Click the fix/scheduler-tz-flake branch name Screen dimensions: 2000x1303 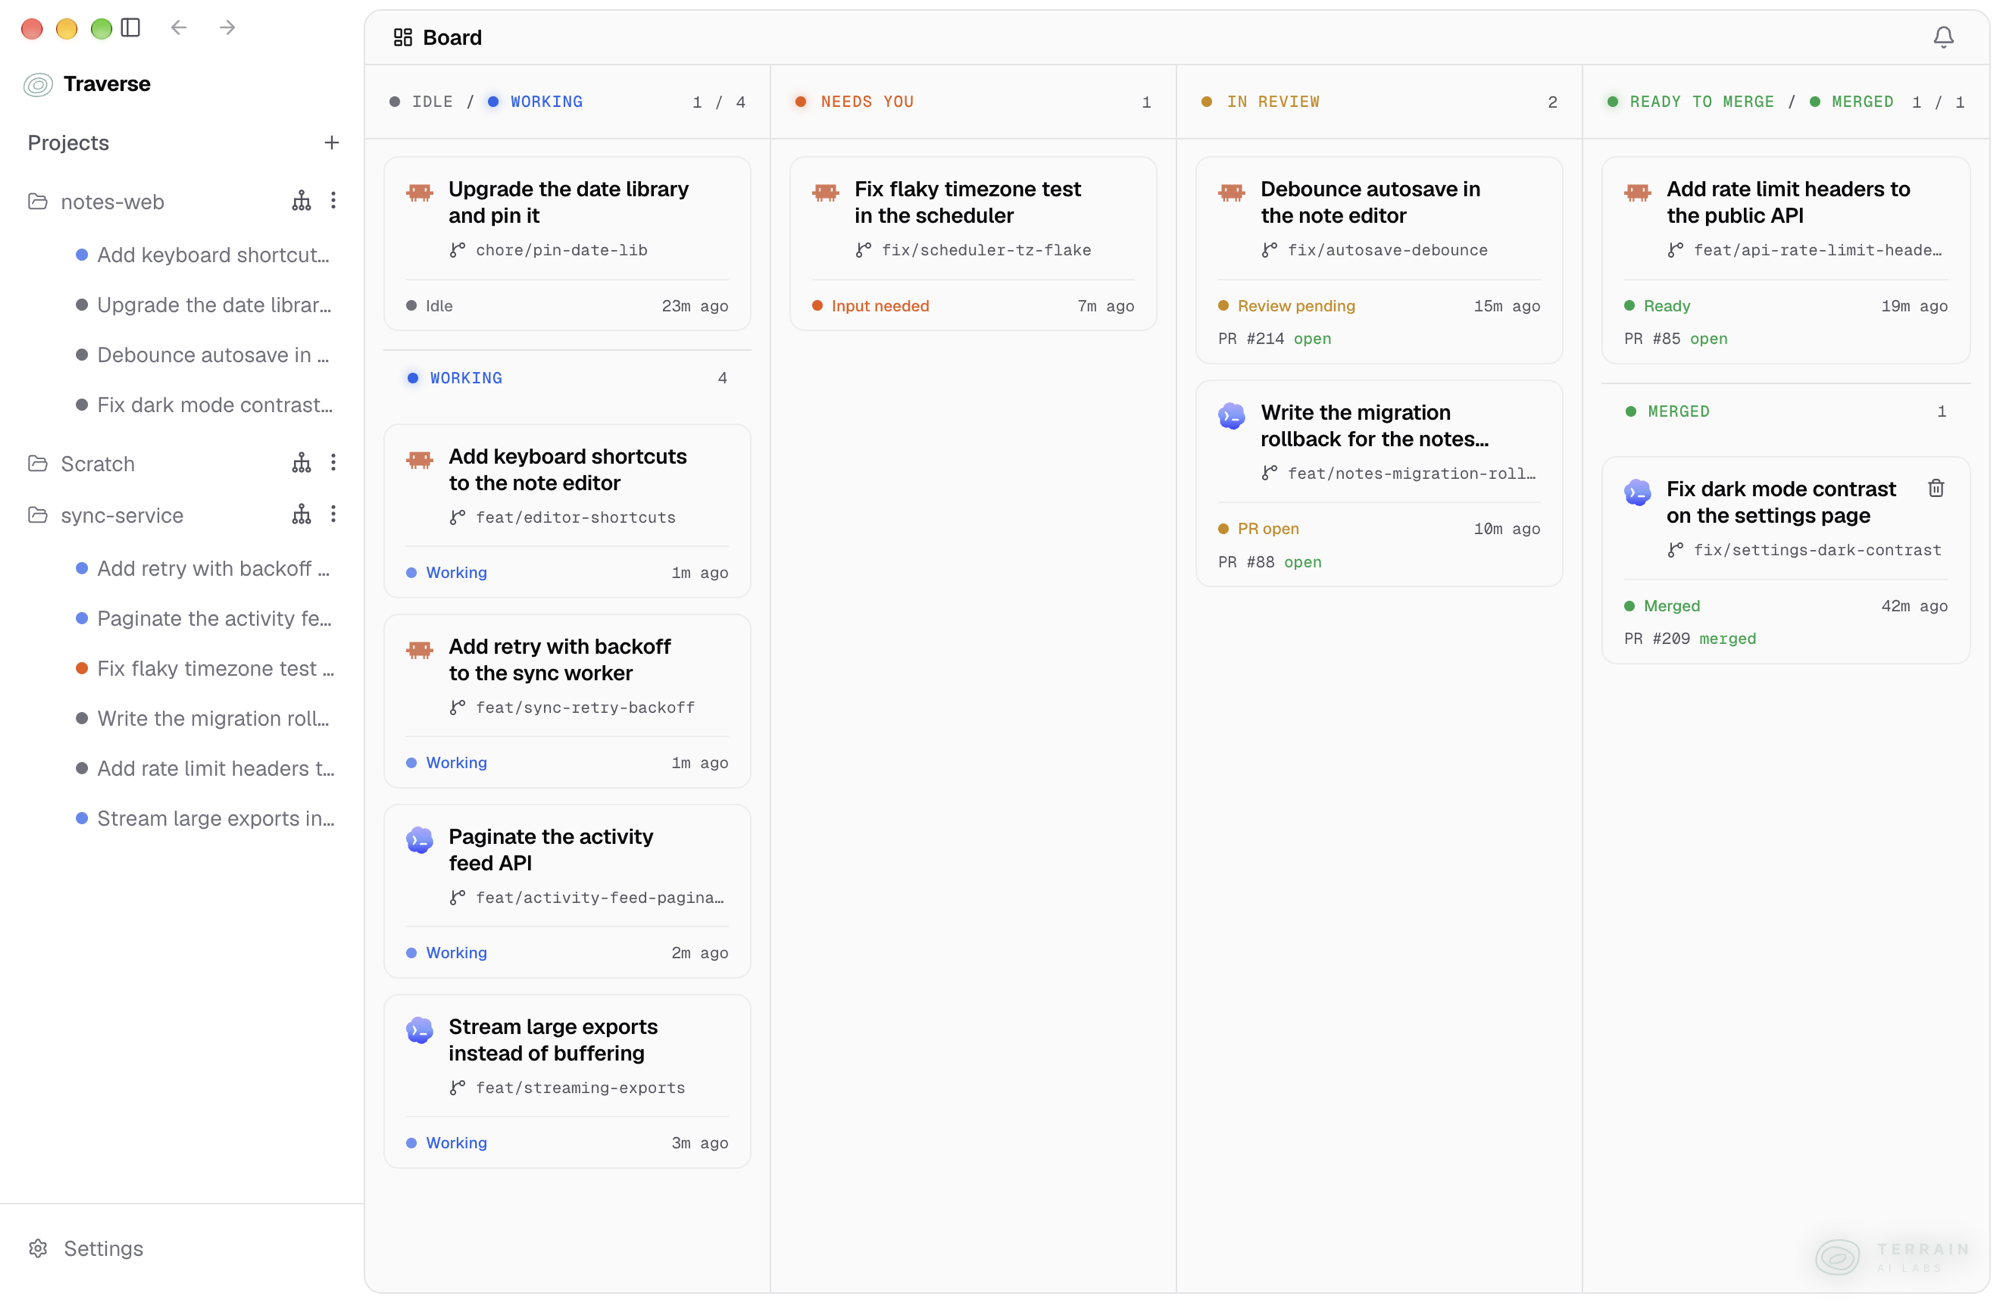coord(985,250)
